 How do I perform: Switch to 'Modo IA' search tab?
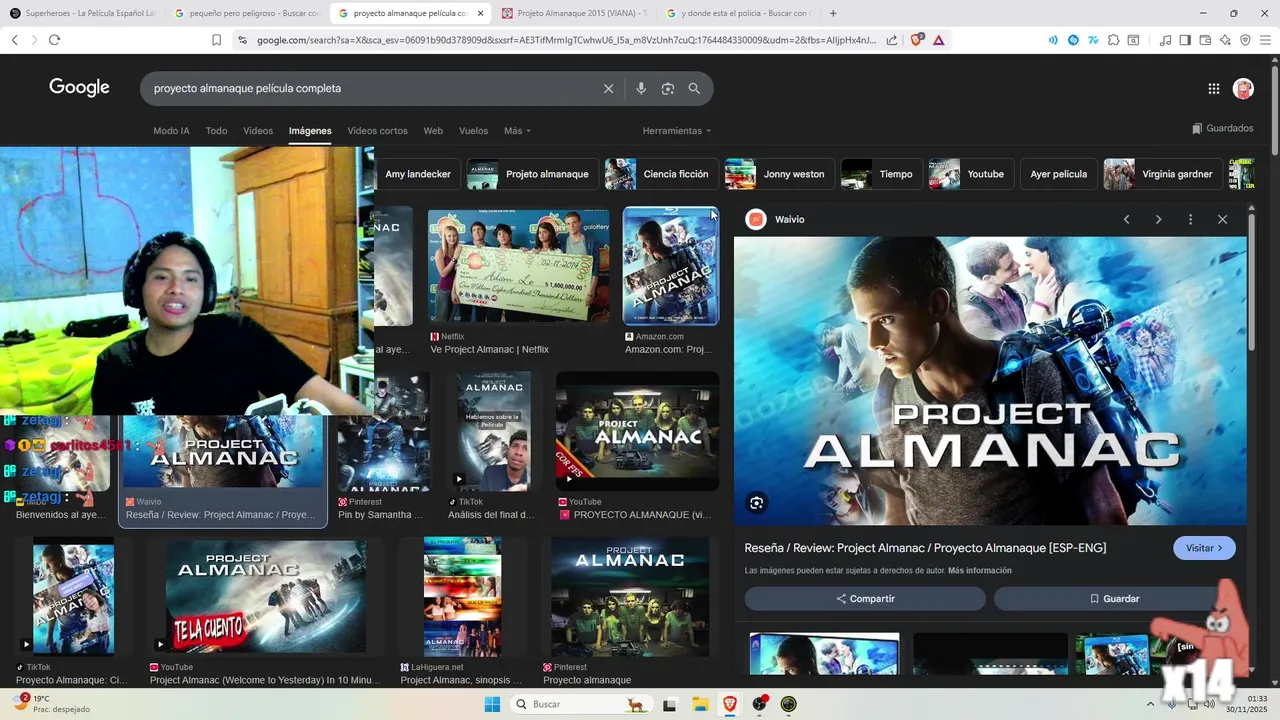click(171, 131)
